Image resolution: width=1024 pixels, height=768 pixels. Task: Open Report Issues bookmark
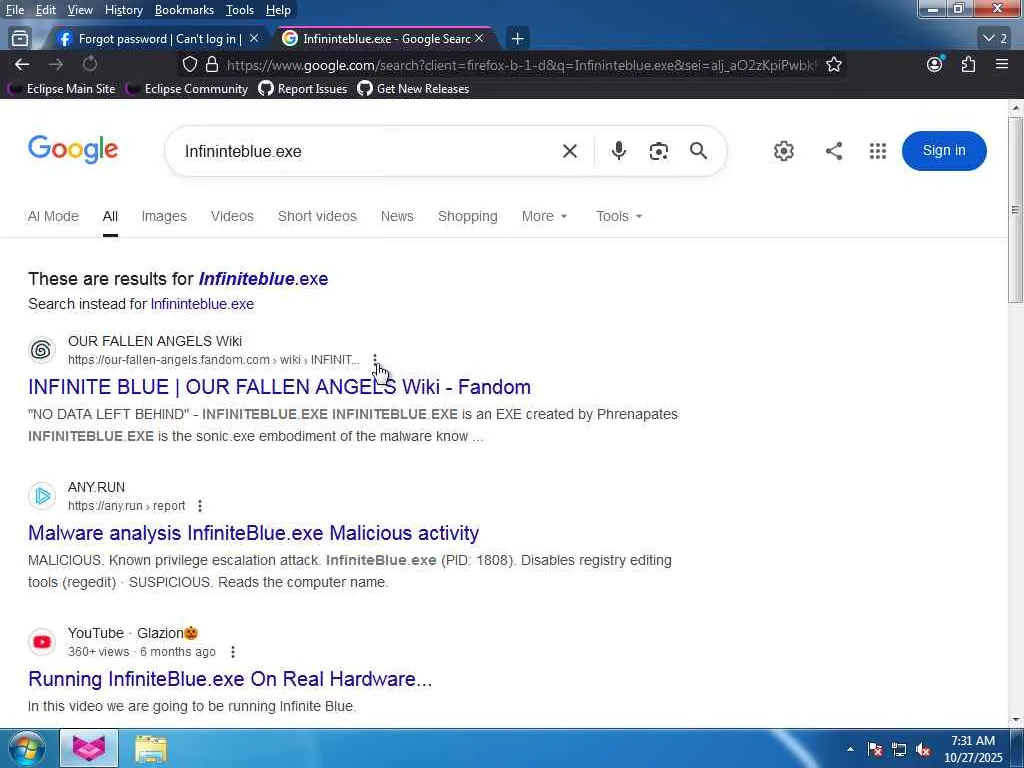coord(302,89)
